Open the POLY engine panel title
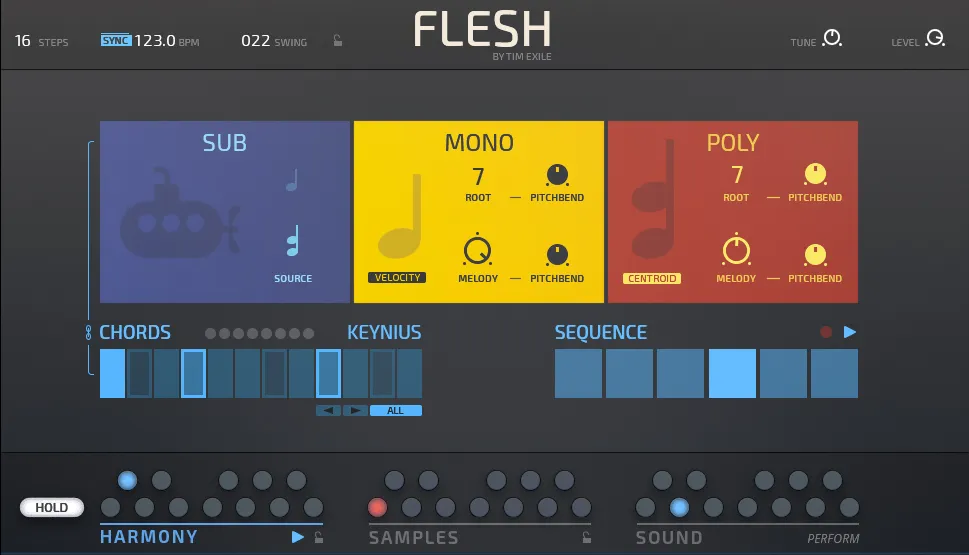969x555 pixels. tap(732, 143)
